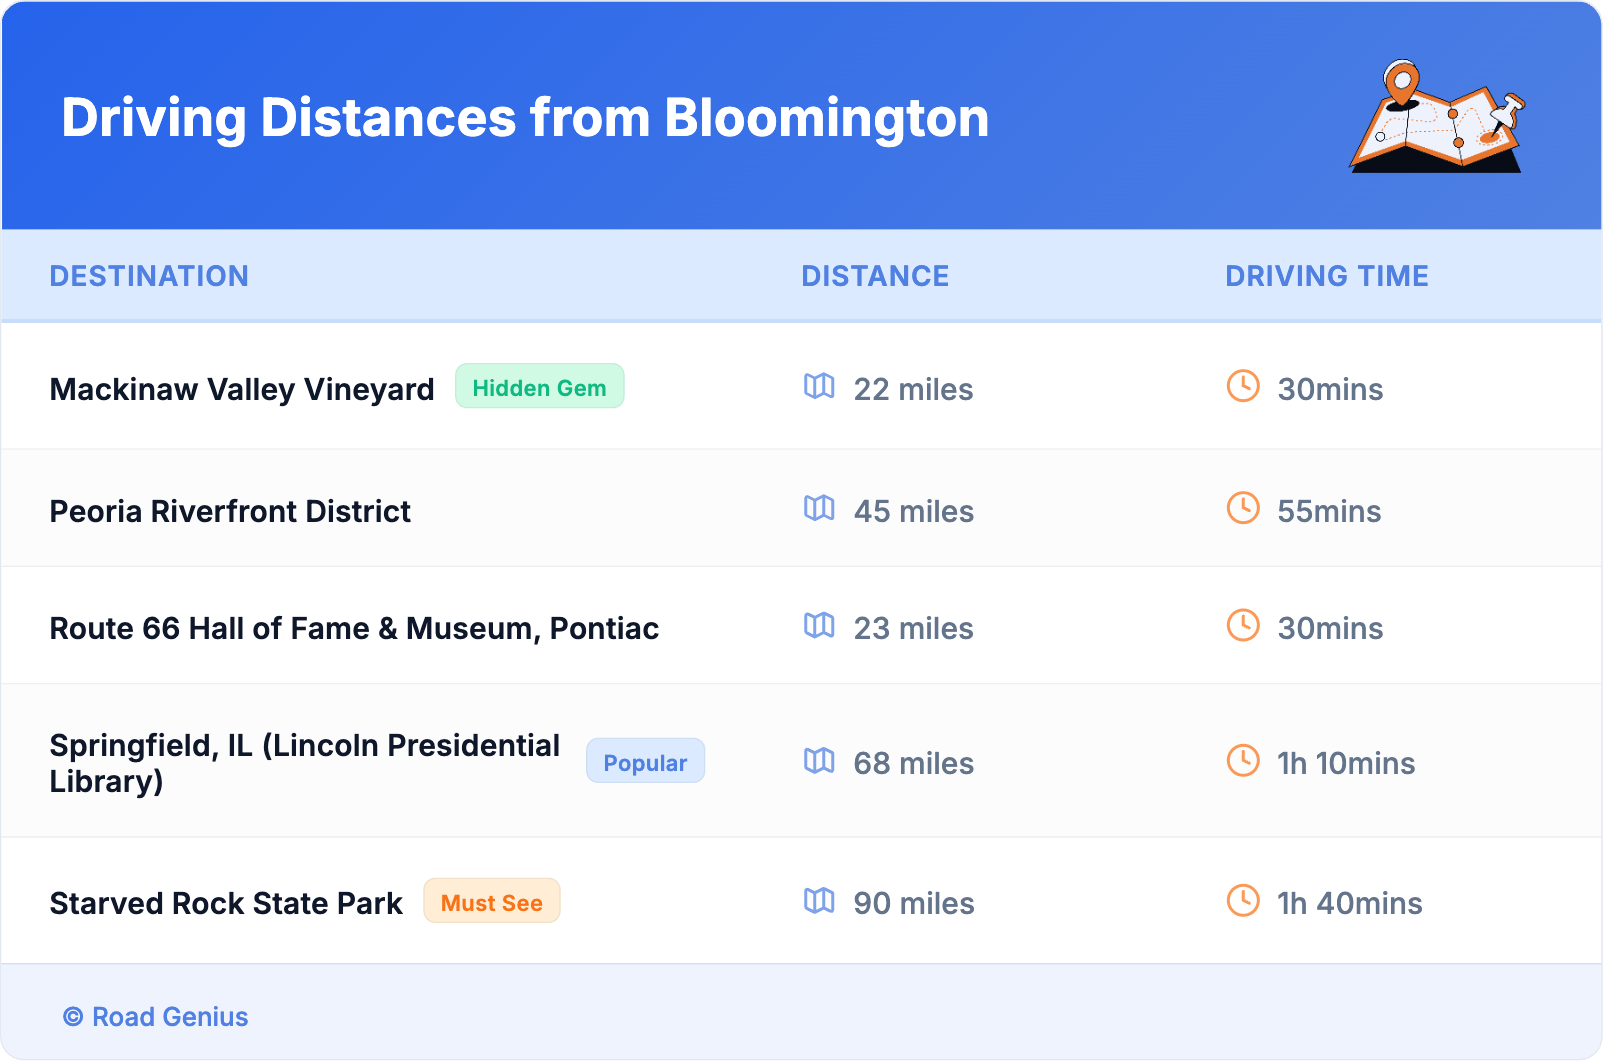
Task: Select Peoria Riverfront District destination
Action: tap(230, 511)
